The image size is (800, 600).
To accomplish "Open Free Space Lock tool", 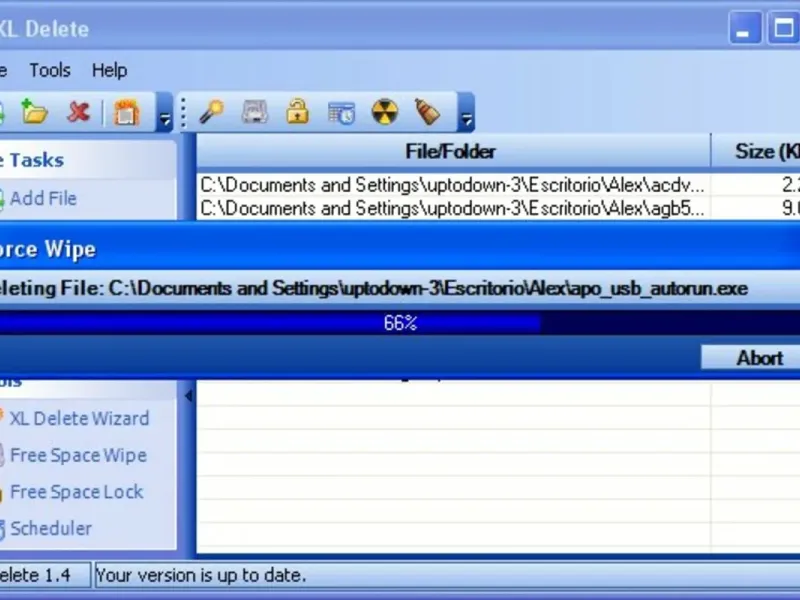I will [77, 492].
